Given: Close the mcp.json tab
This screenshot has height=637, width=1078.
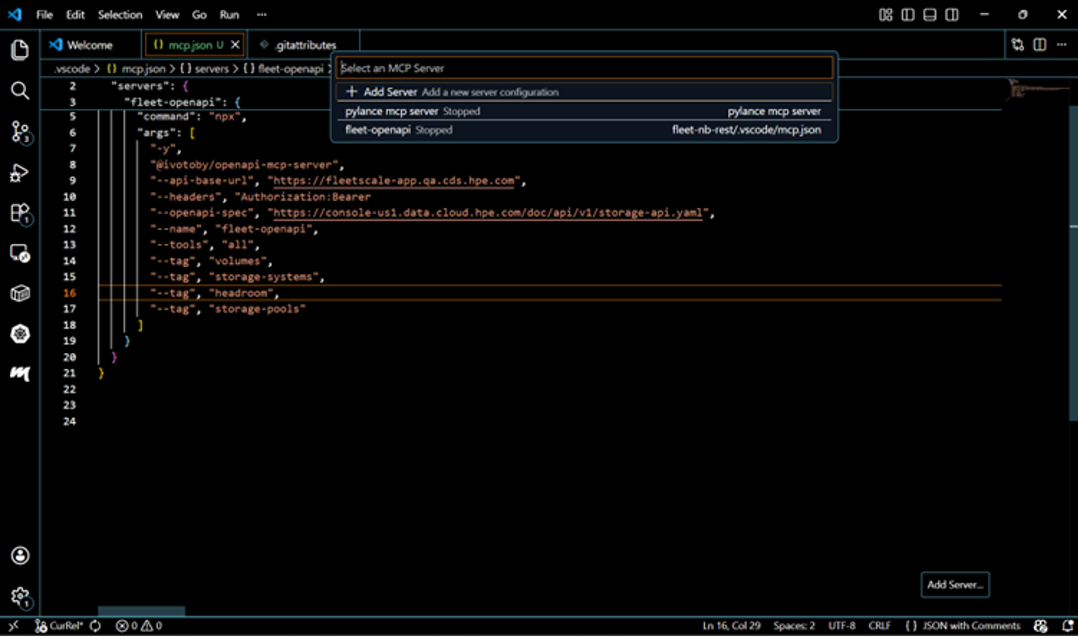Looking at the screenshot, I should [x=235, y=45].
